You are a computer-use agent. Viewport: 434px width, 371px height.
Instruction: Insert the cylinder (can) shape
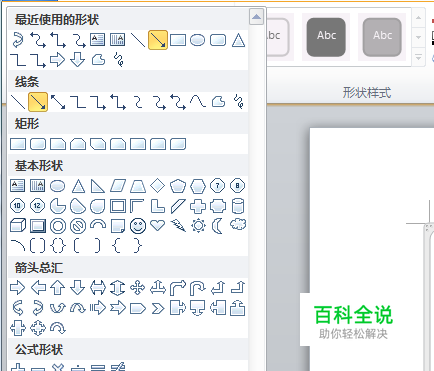tap(238, 206)
